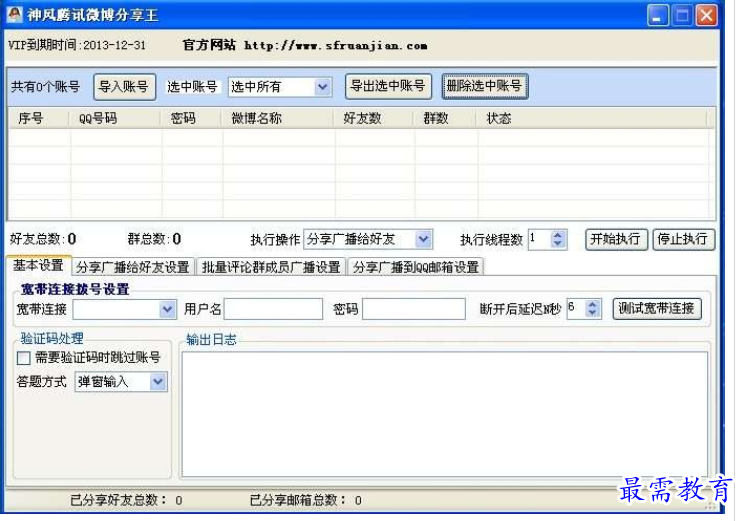
Task: Click the 已分享好友总数 status text
Action: pos(127,500)
